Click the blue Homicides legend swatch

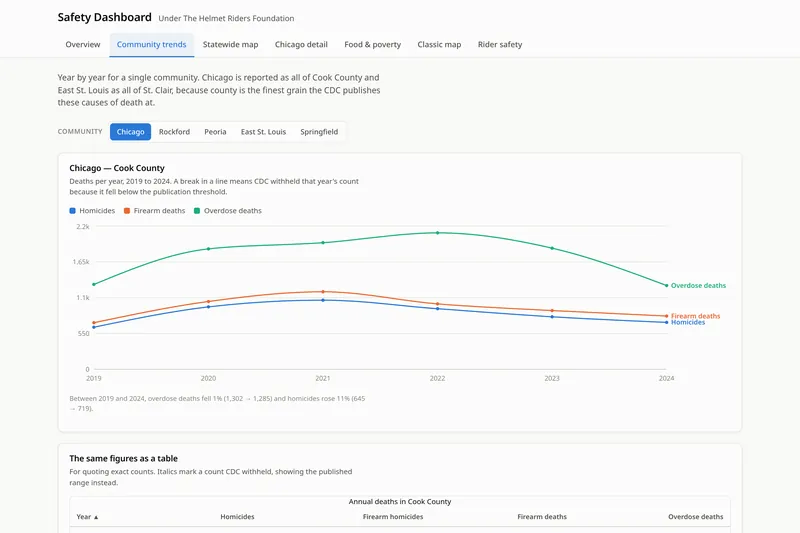tap(72, 211)
